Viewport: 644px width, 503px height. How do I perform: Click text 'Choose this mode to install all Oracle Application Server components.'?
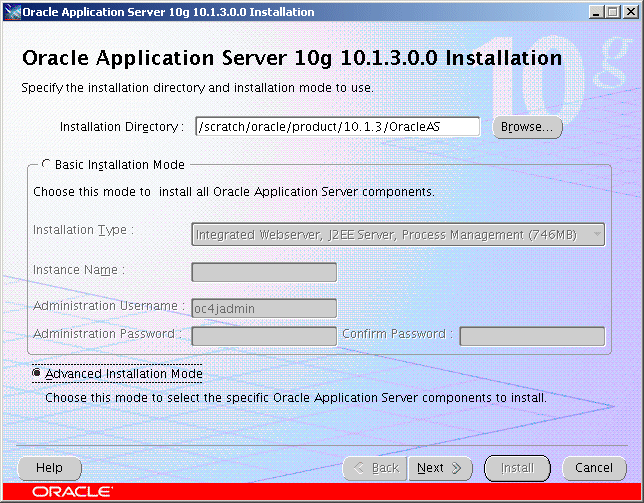pyautogui.click(x=234, y=192)
